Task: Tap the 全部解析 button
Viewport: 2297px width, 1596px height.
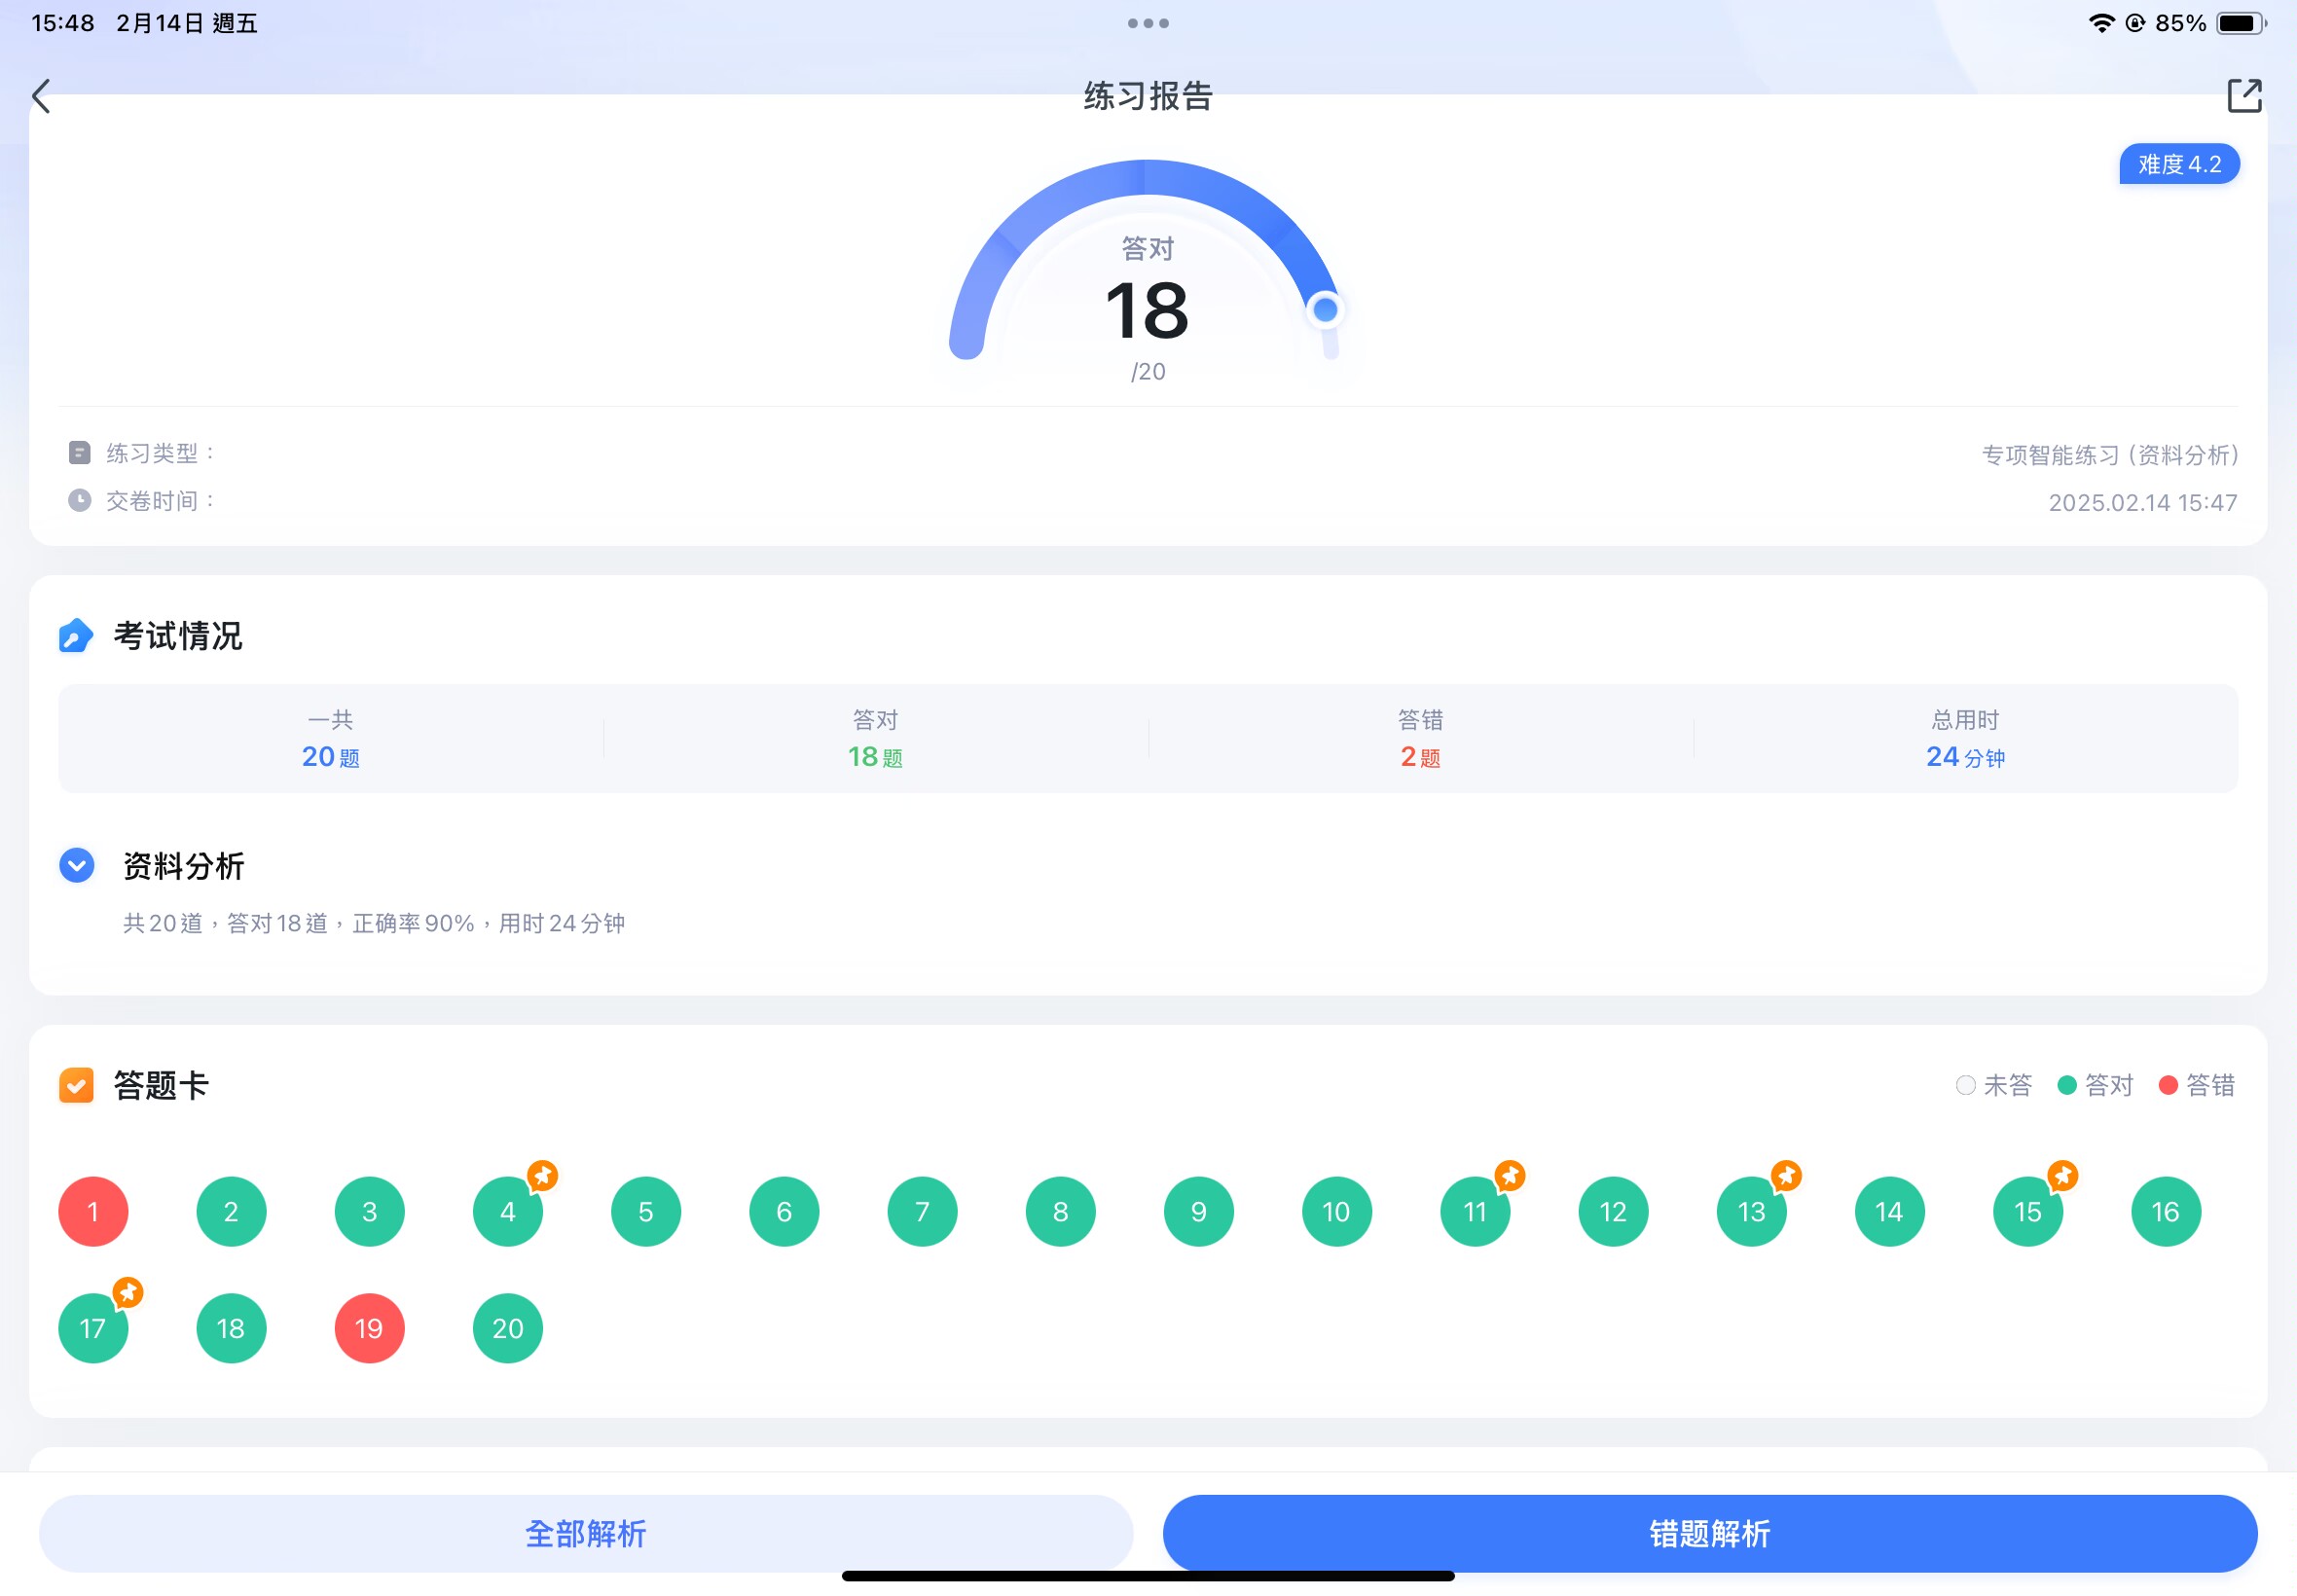Action: pyautogui.click(x=585, y=1532)
